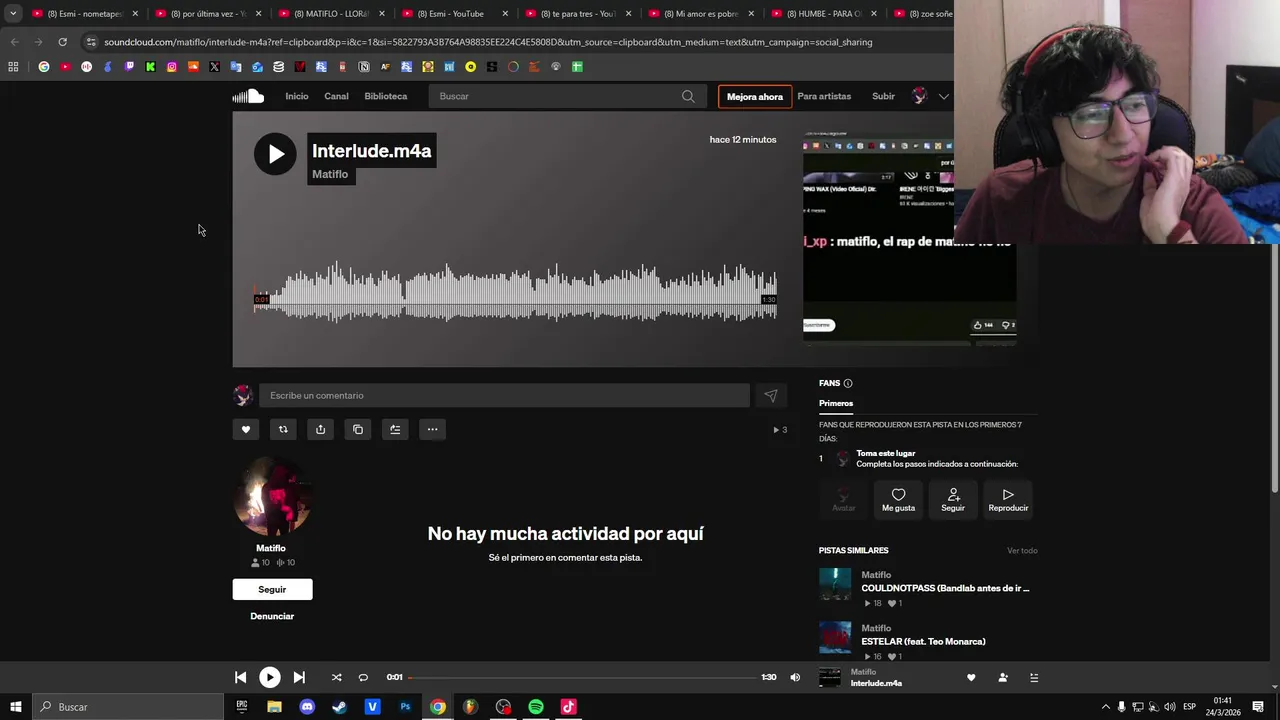
Task: Open the Para artistas link
Action: pyautogui.click(x=824, y=96)
